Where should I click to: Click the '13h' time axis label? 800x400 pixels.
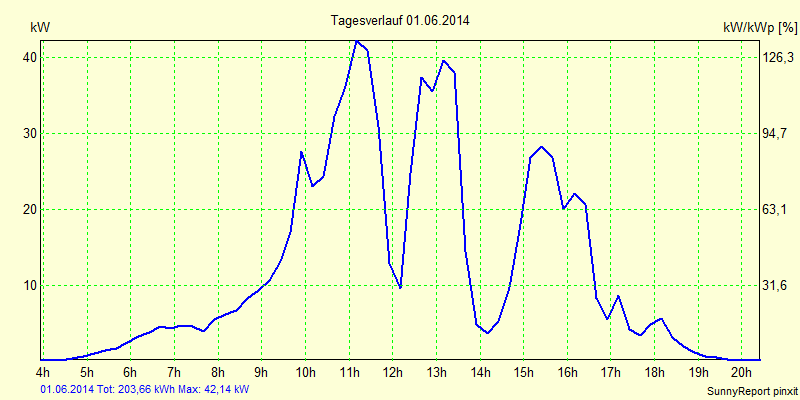pyautogui.click(x=436, y=371)
